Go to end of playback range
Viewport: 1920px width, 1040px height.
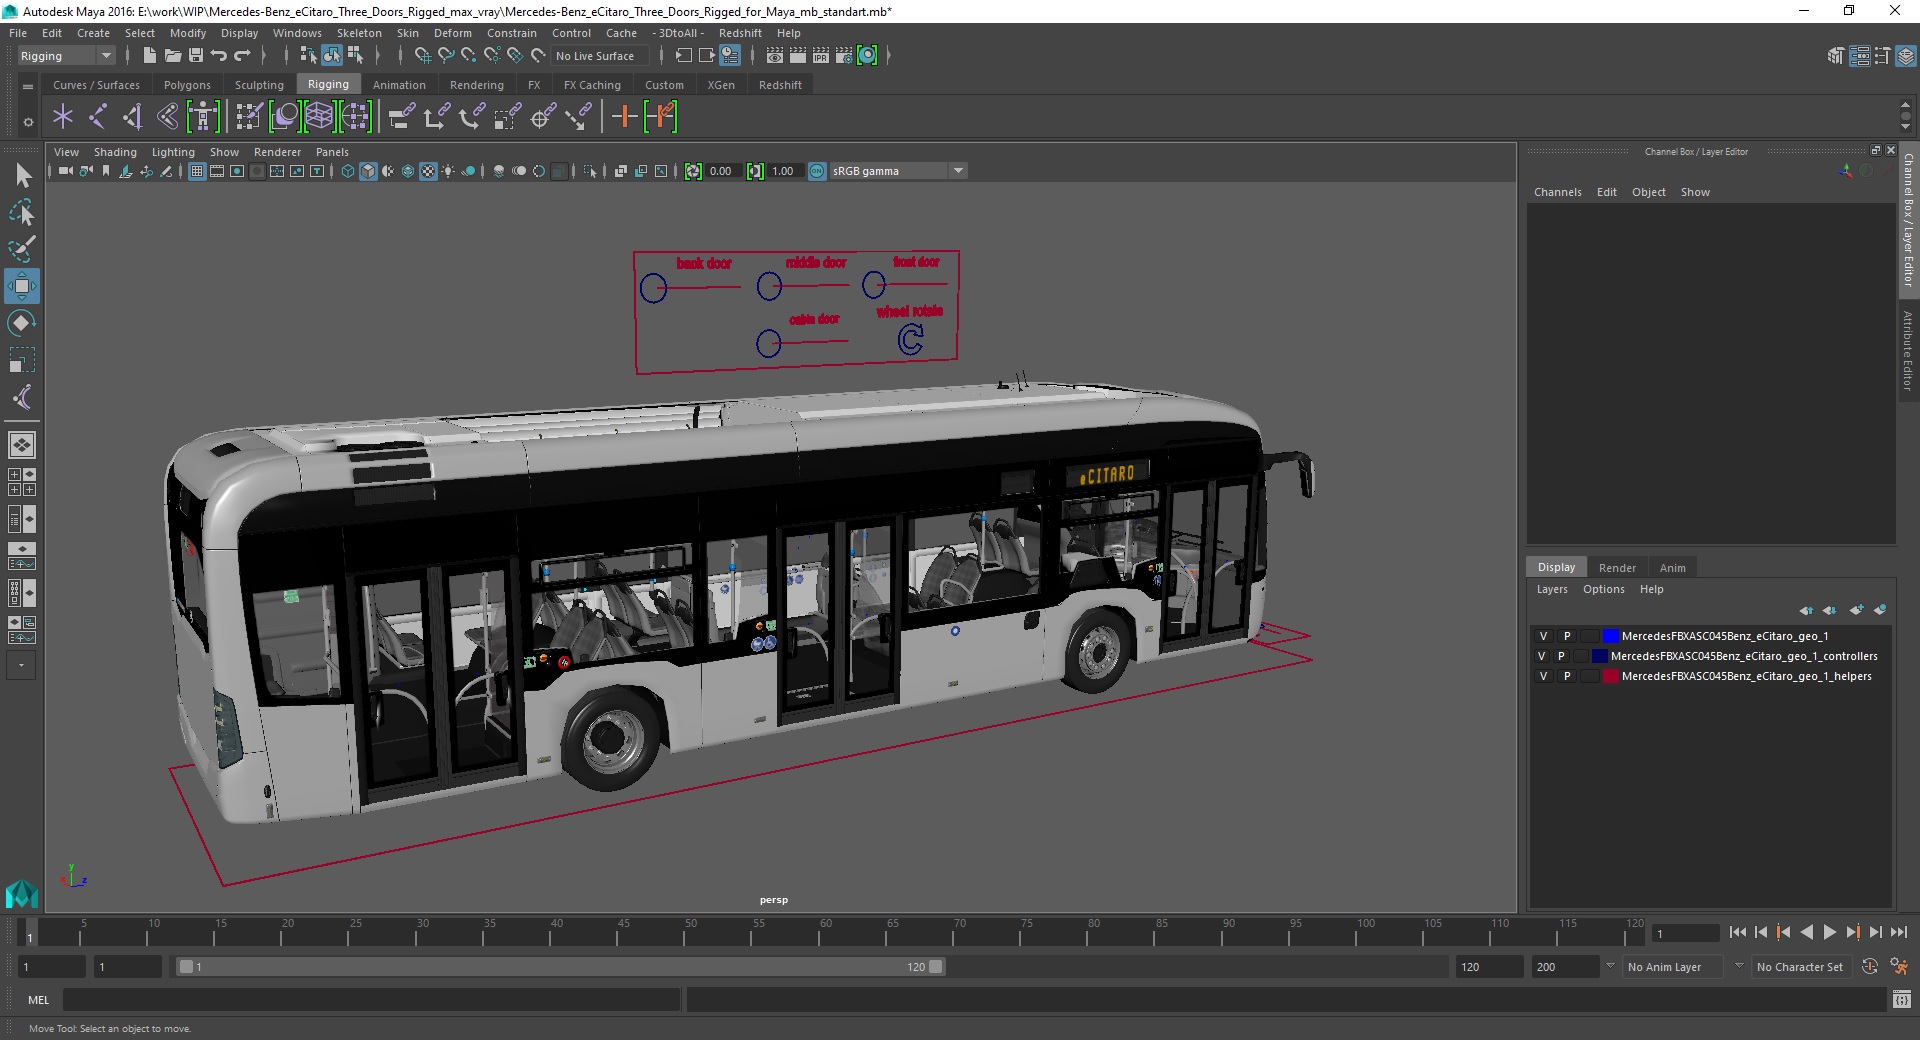point(1899,932)
